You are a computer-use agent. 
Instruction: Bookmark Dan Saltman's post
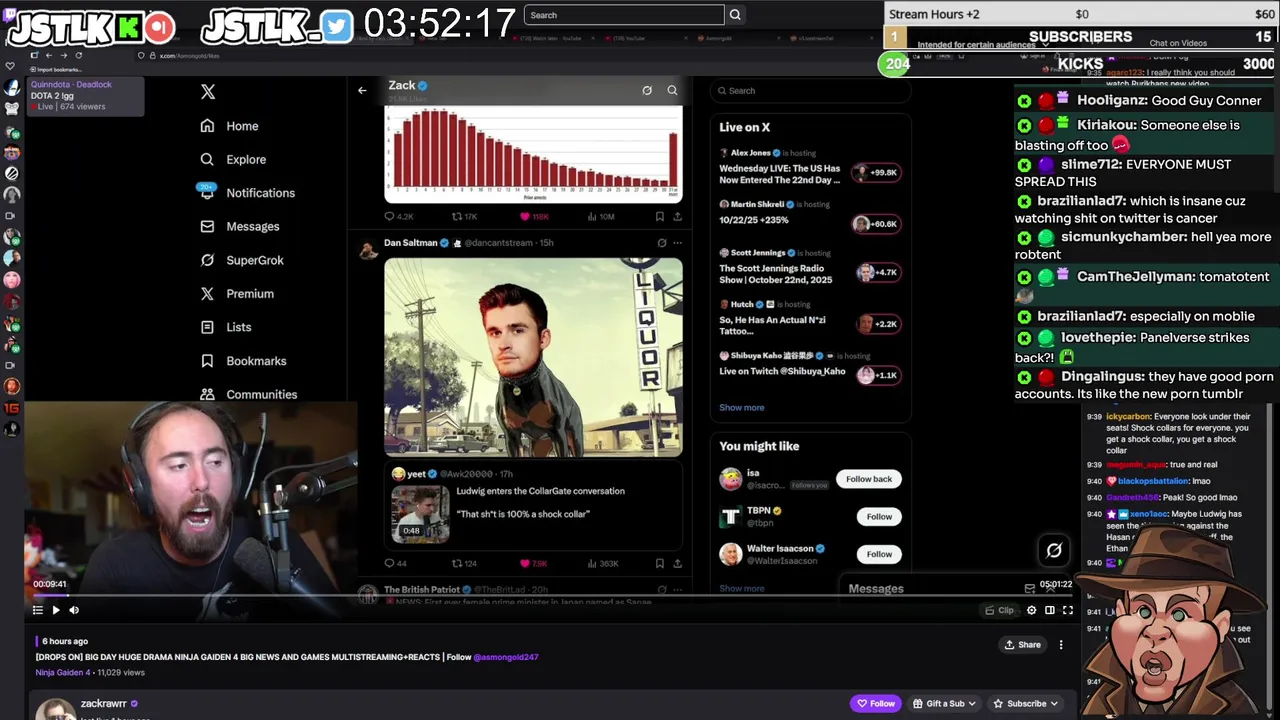tap(659, 563)
